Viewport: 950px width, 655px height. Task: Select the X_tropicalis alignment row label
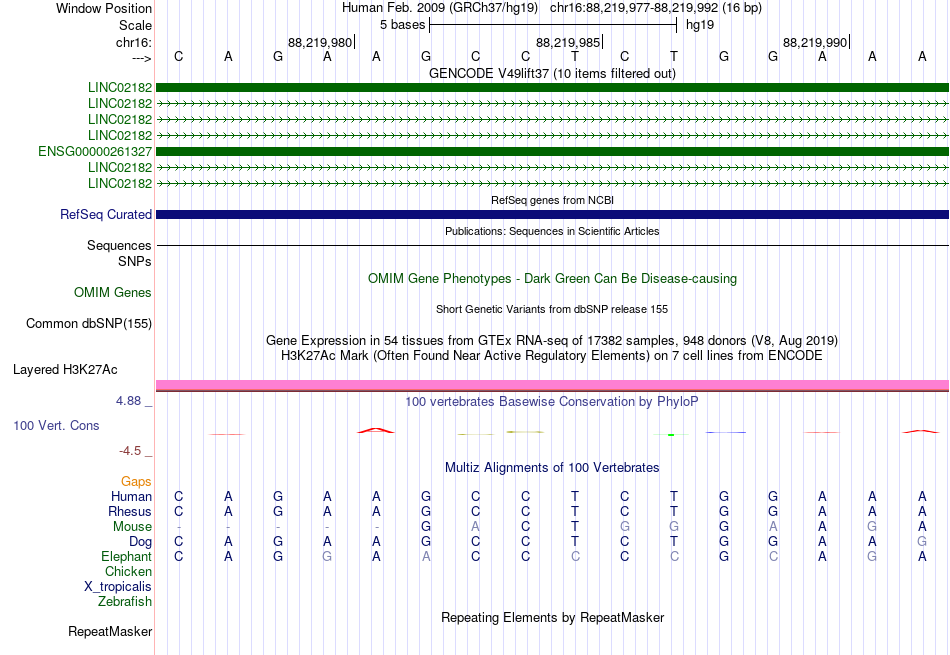(118, 587)
